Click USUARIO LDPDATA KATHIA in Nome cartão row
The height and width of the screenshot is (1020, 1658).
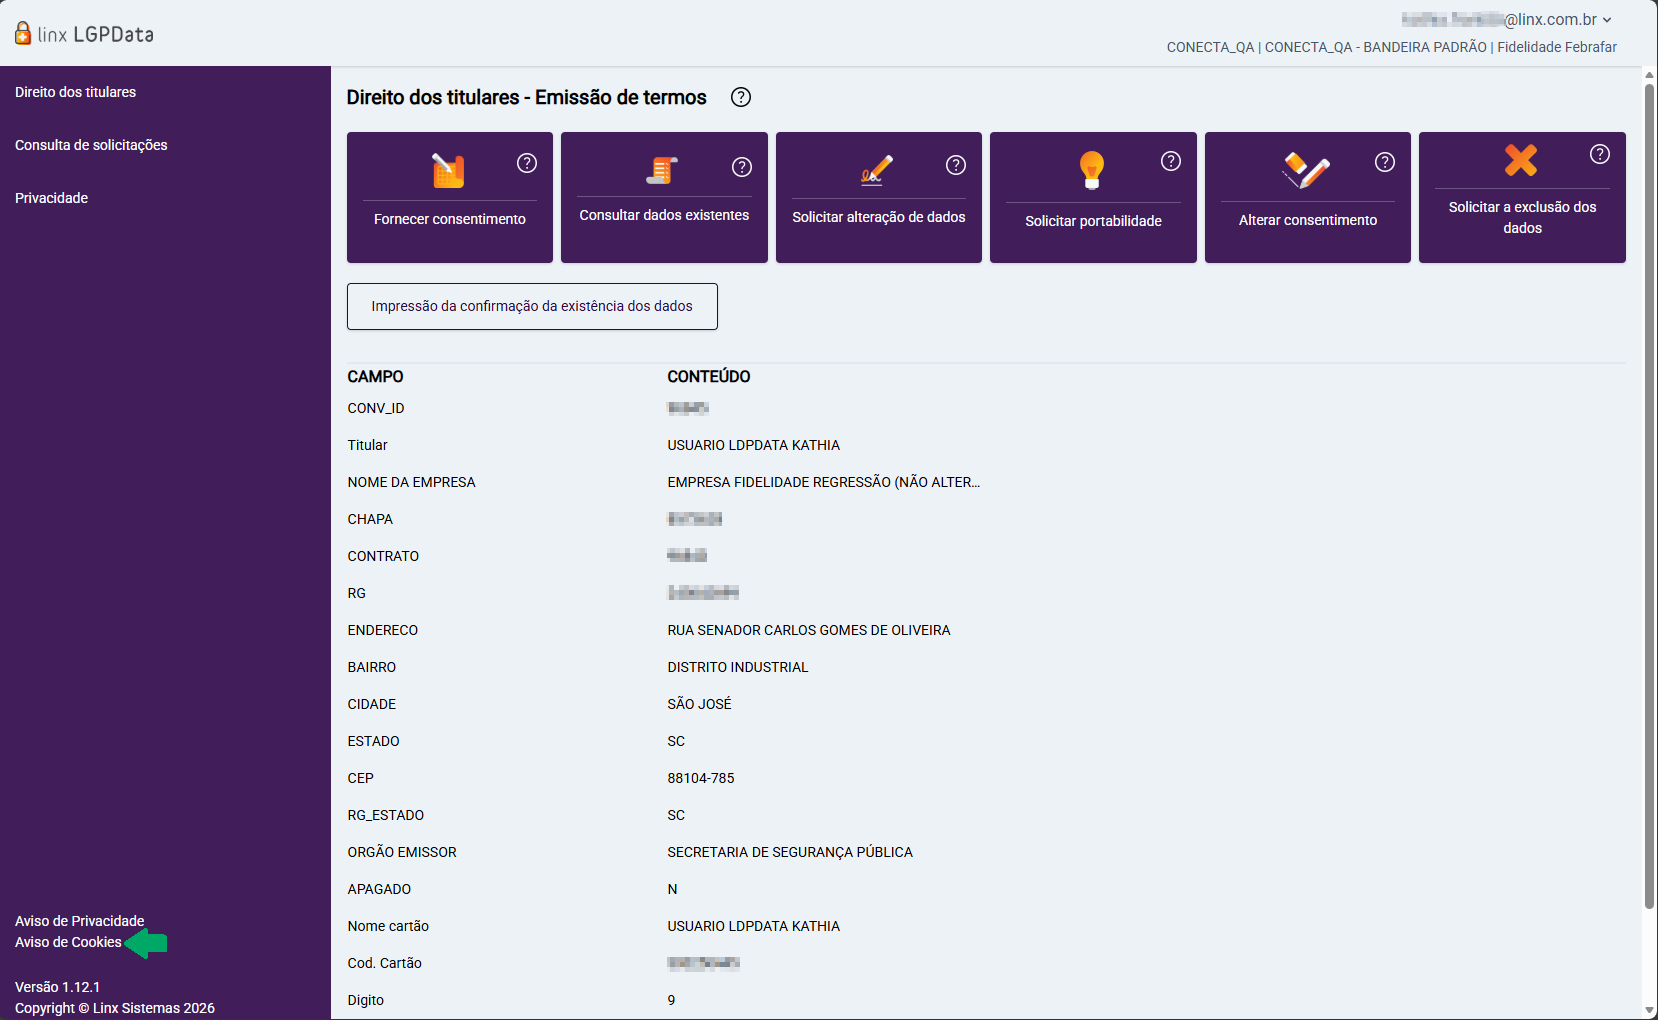point(754,926)
